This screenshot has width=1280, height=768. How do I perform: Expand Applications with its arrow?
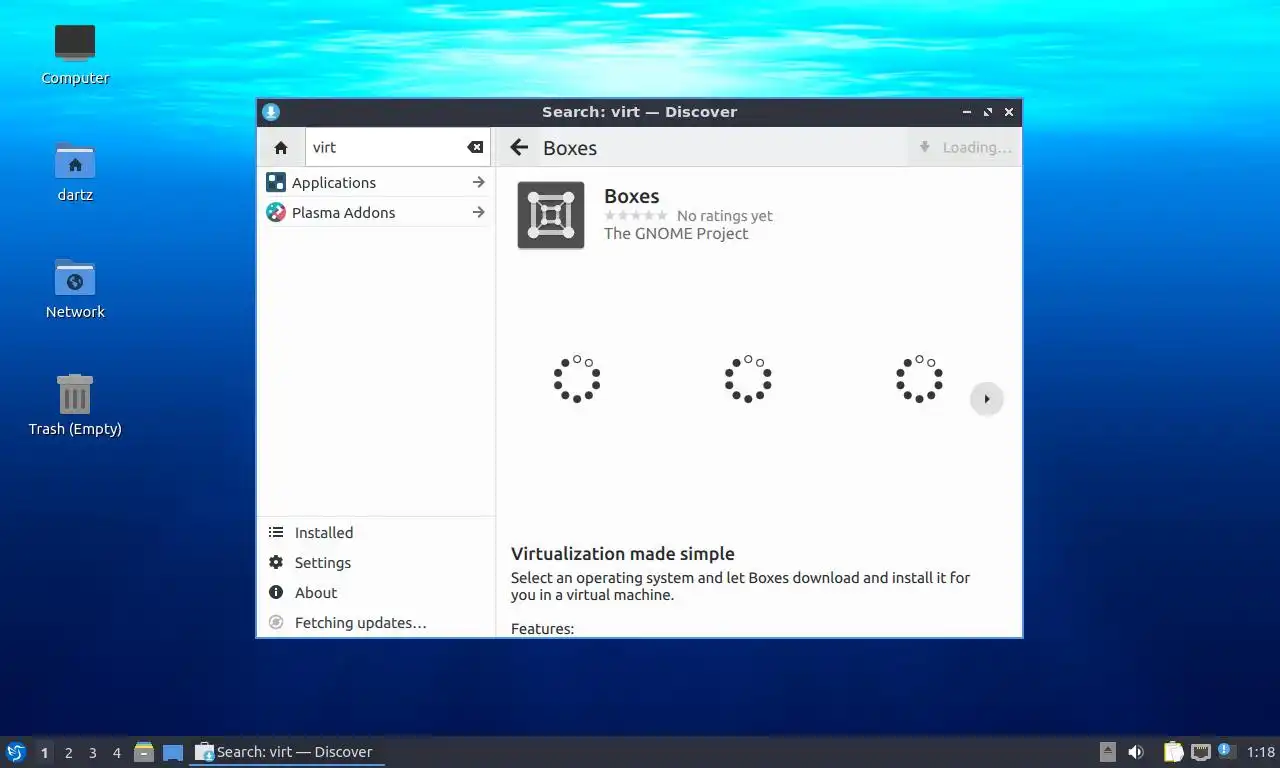[478, 182]
